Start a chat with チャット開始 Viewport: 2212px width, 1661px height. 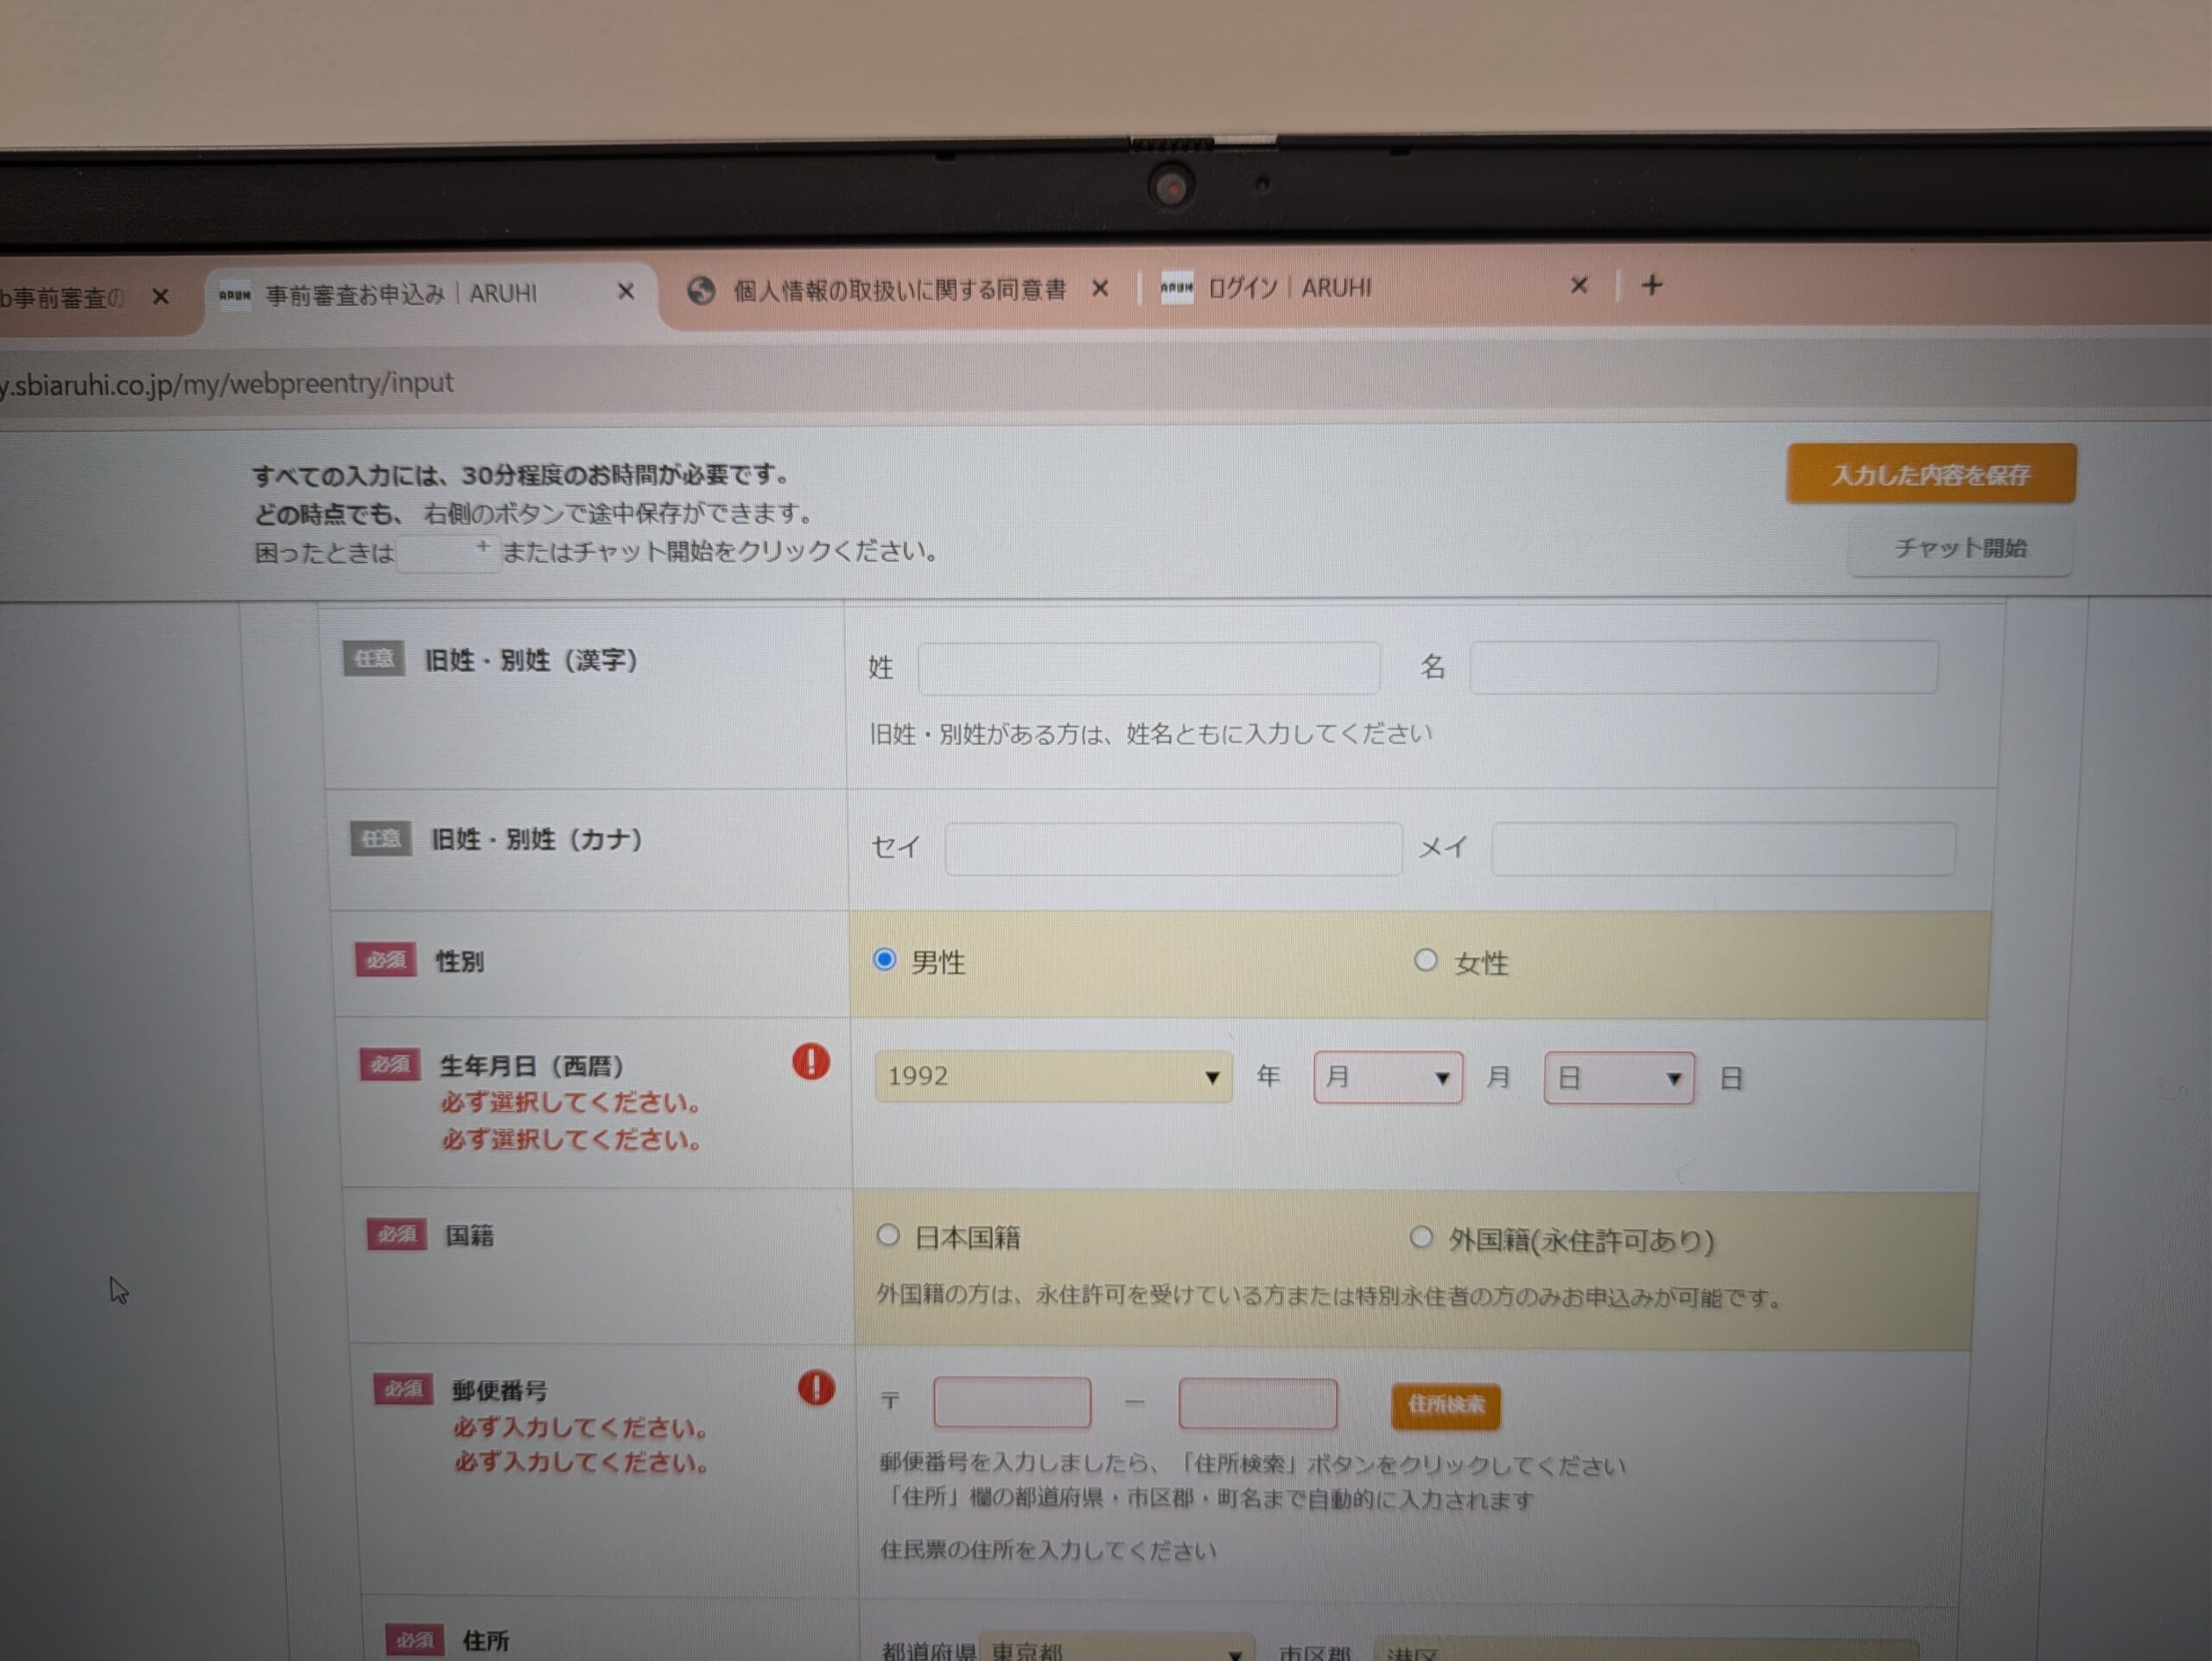point(1959,548)
